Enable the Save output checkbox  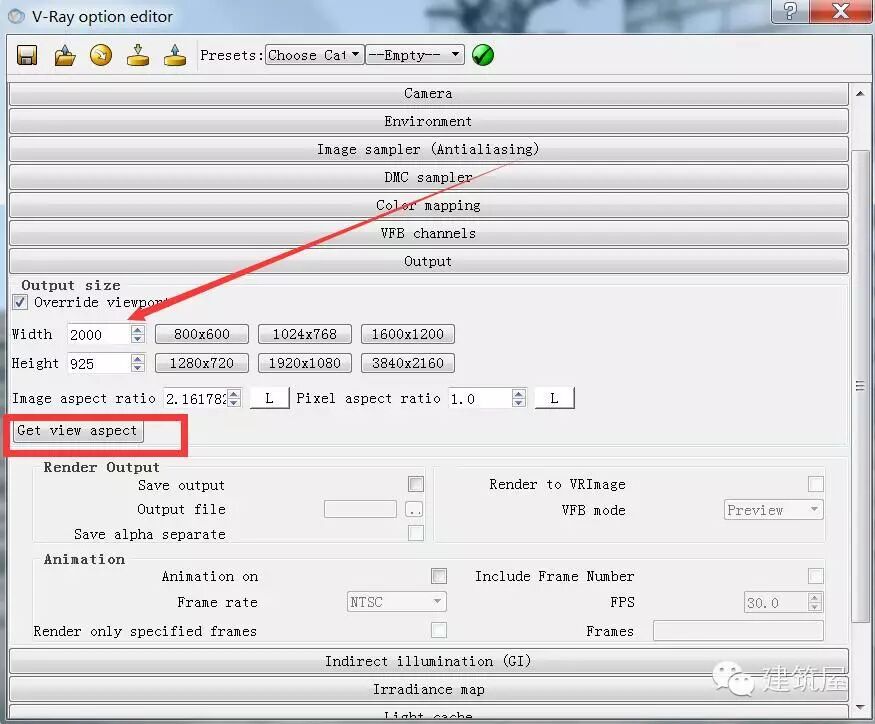coord(416,484)
